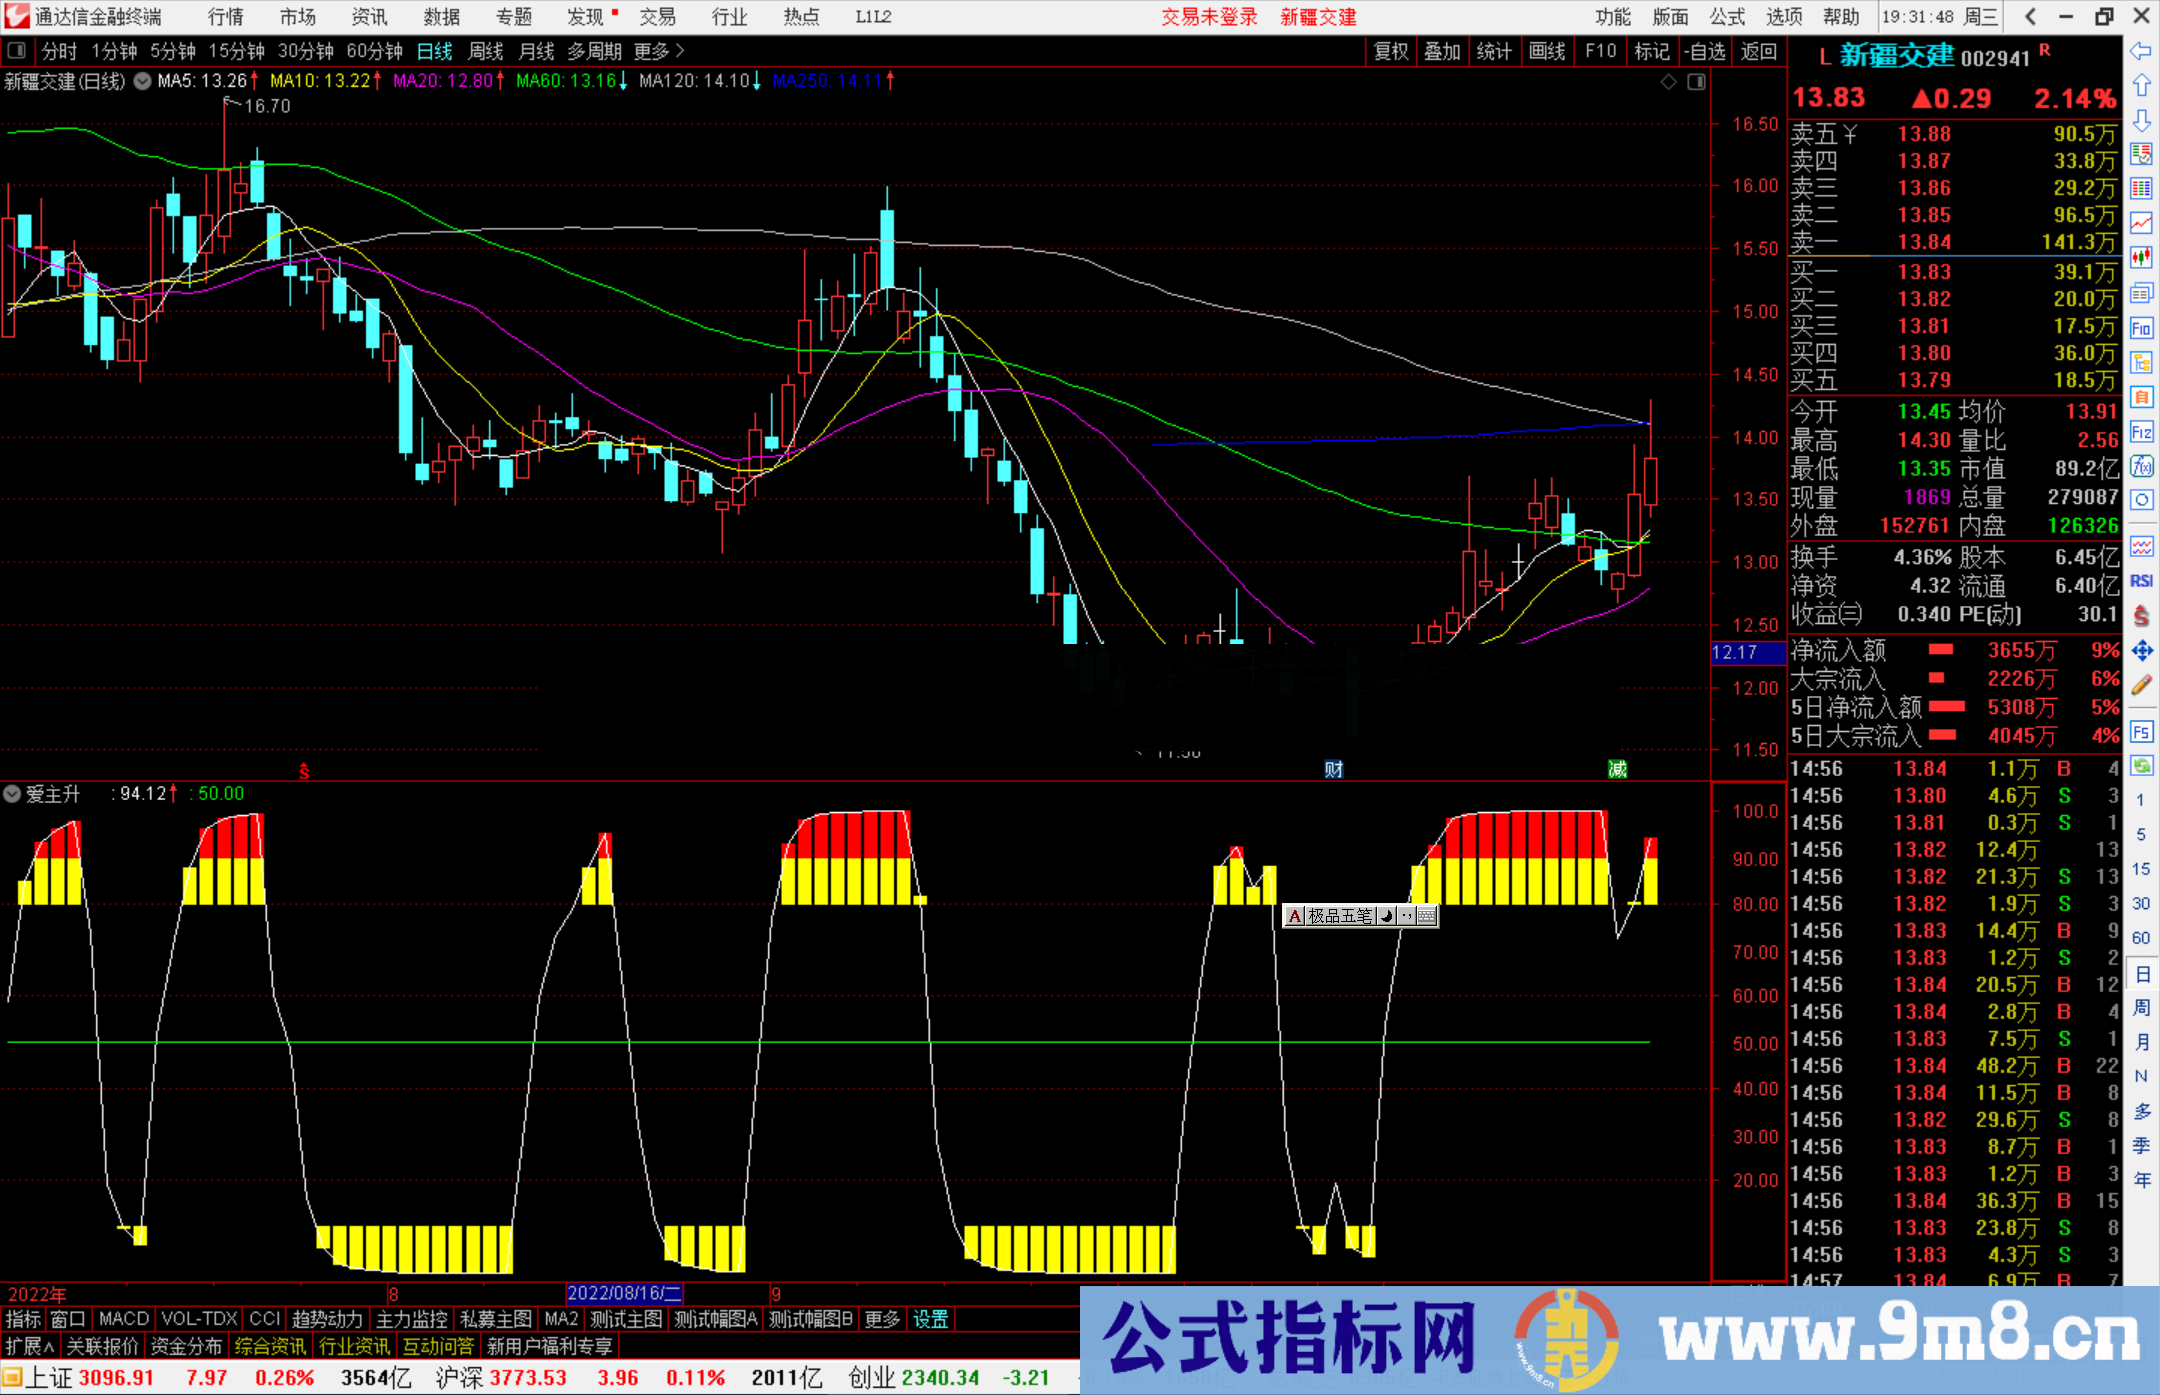
Task: Enable 复权 price adjustment in chart toolbar
Action: coord(1390,51)
